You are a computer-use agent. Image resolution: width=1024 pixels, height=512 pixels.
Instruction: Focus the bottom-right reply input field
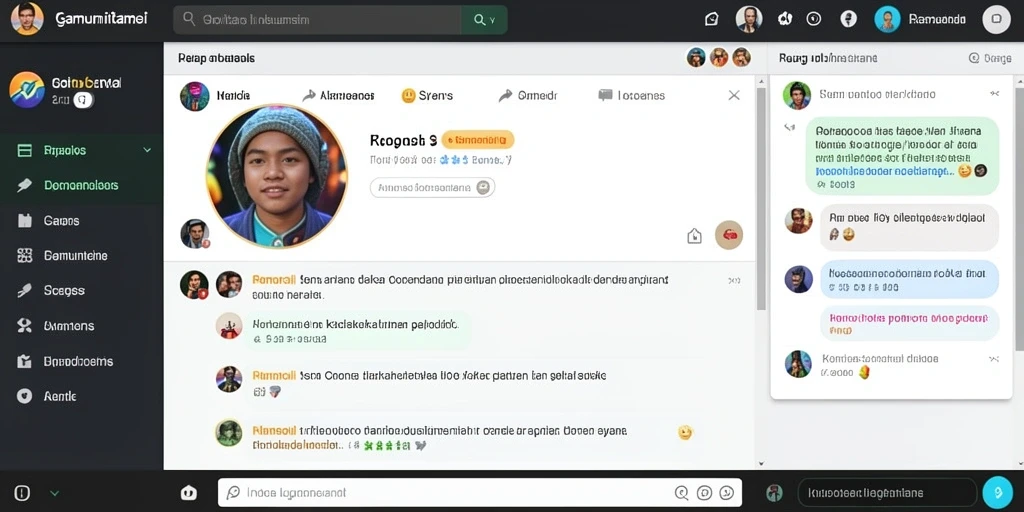[x=887, y=493]
